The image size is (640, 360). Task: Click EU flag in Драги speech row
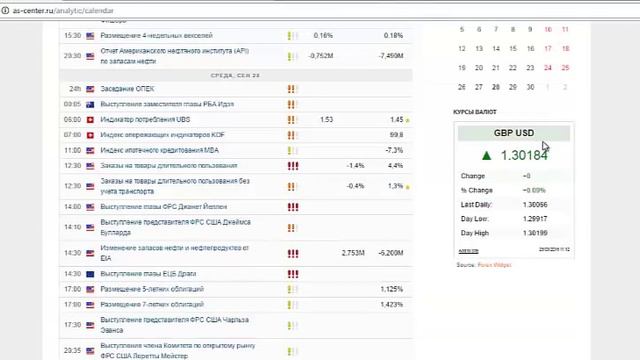tap(90, 274)
